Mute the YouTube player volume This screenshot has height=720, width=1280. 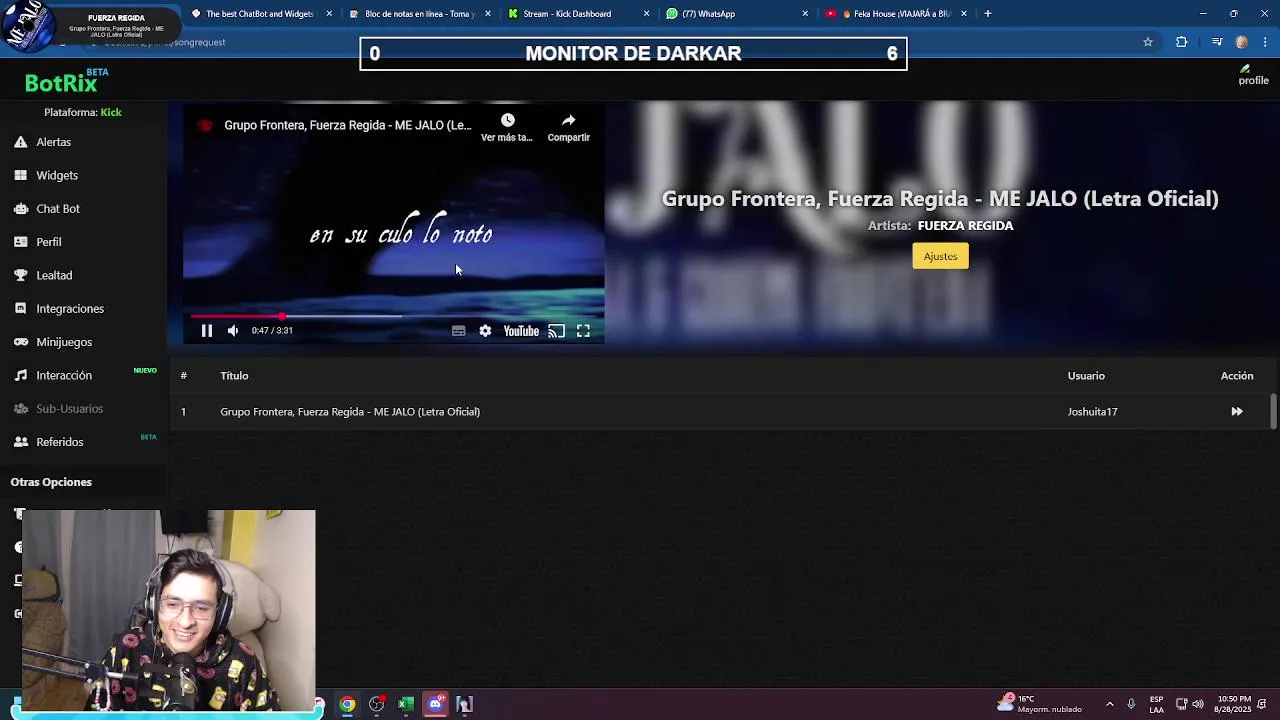click(x=233, y=331)
